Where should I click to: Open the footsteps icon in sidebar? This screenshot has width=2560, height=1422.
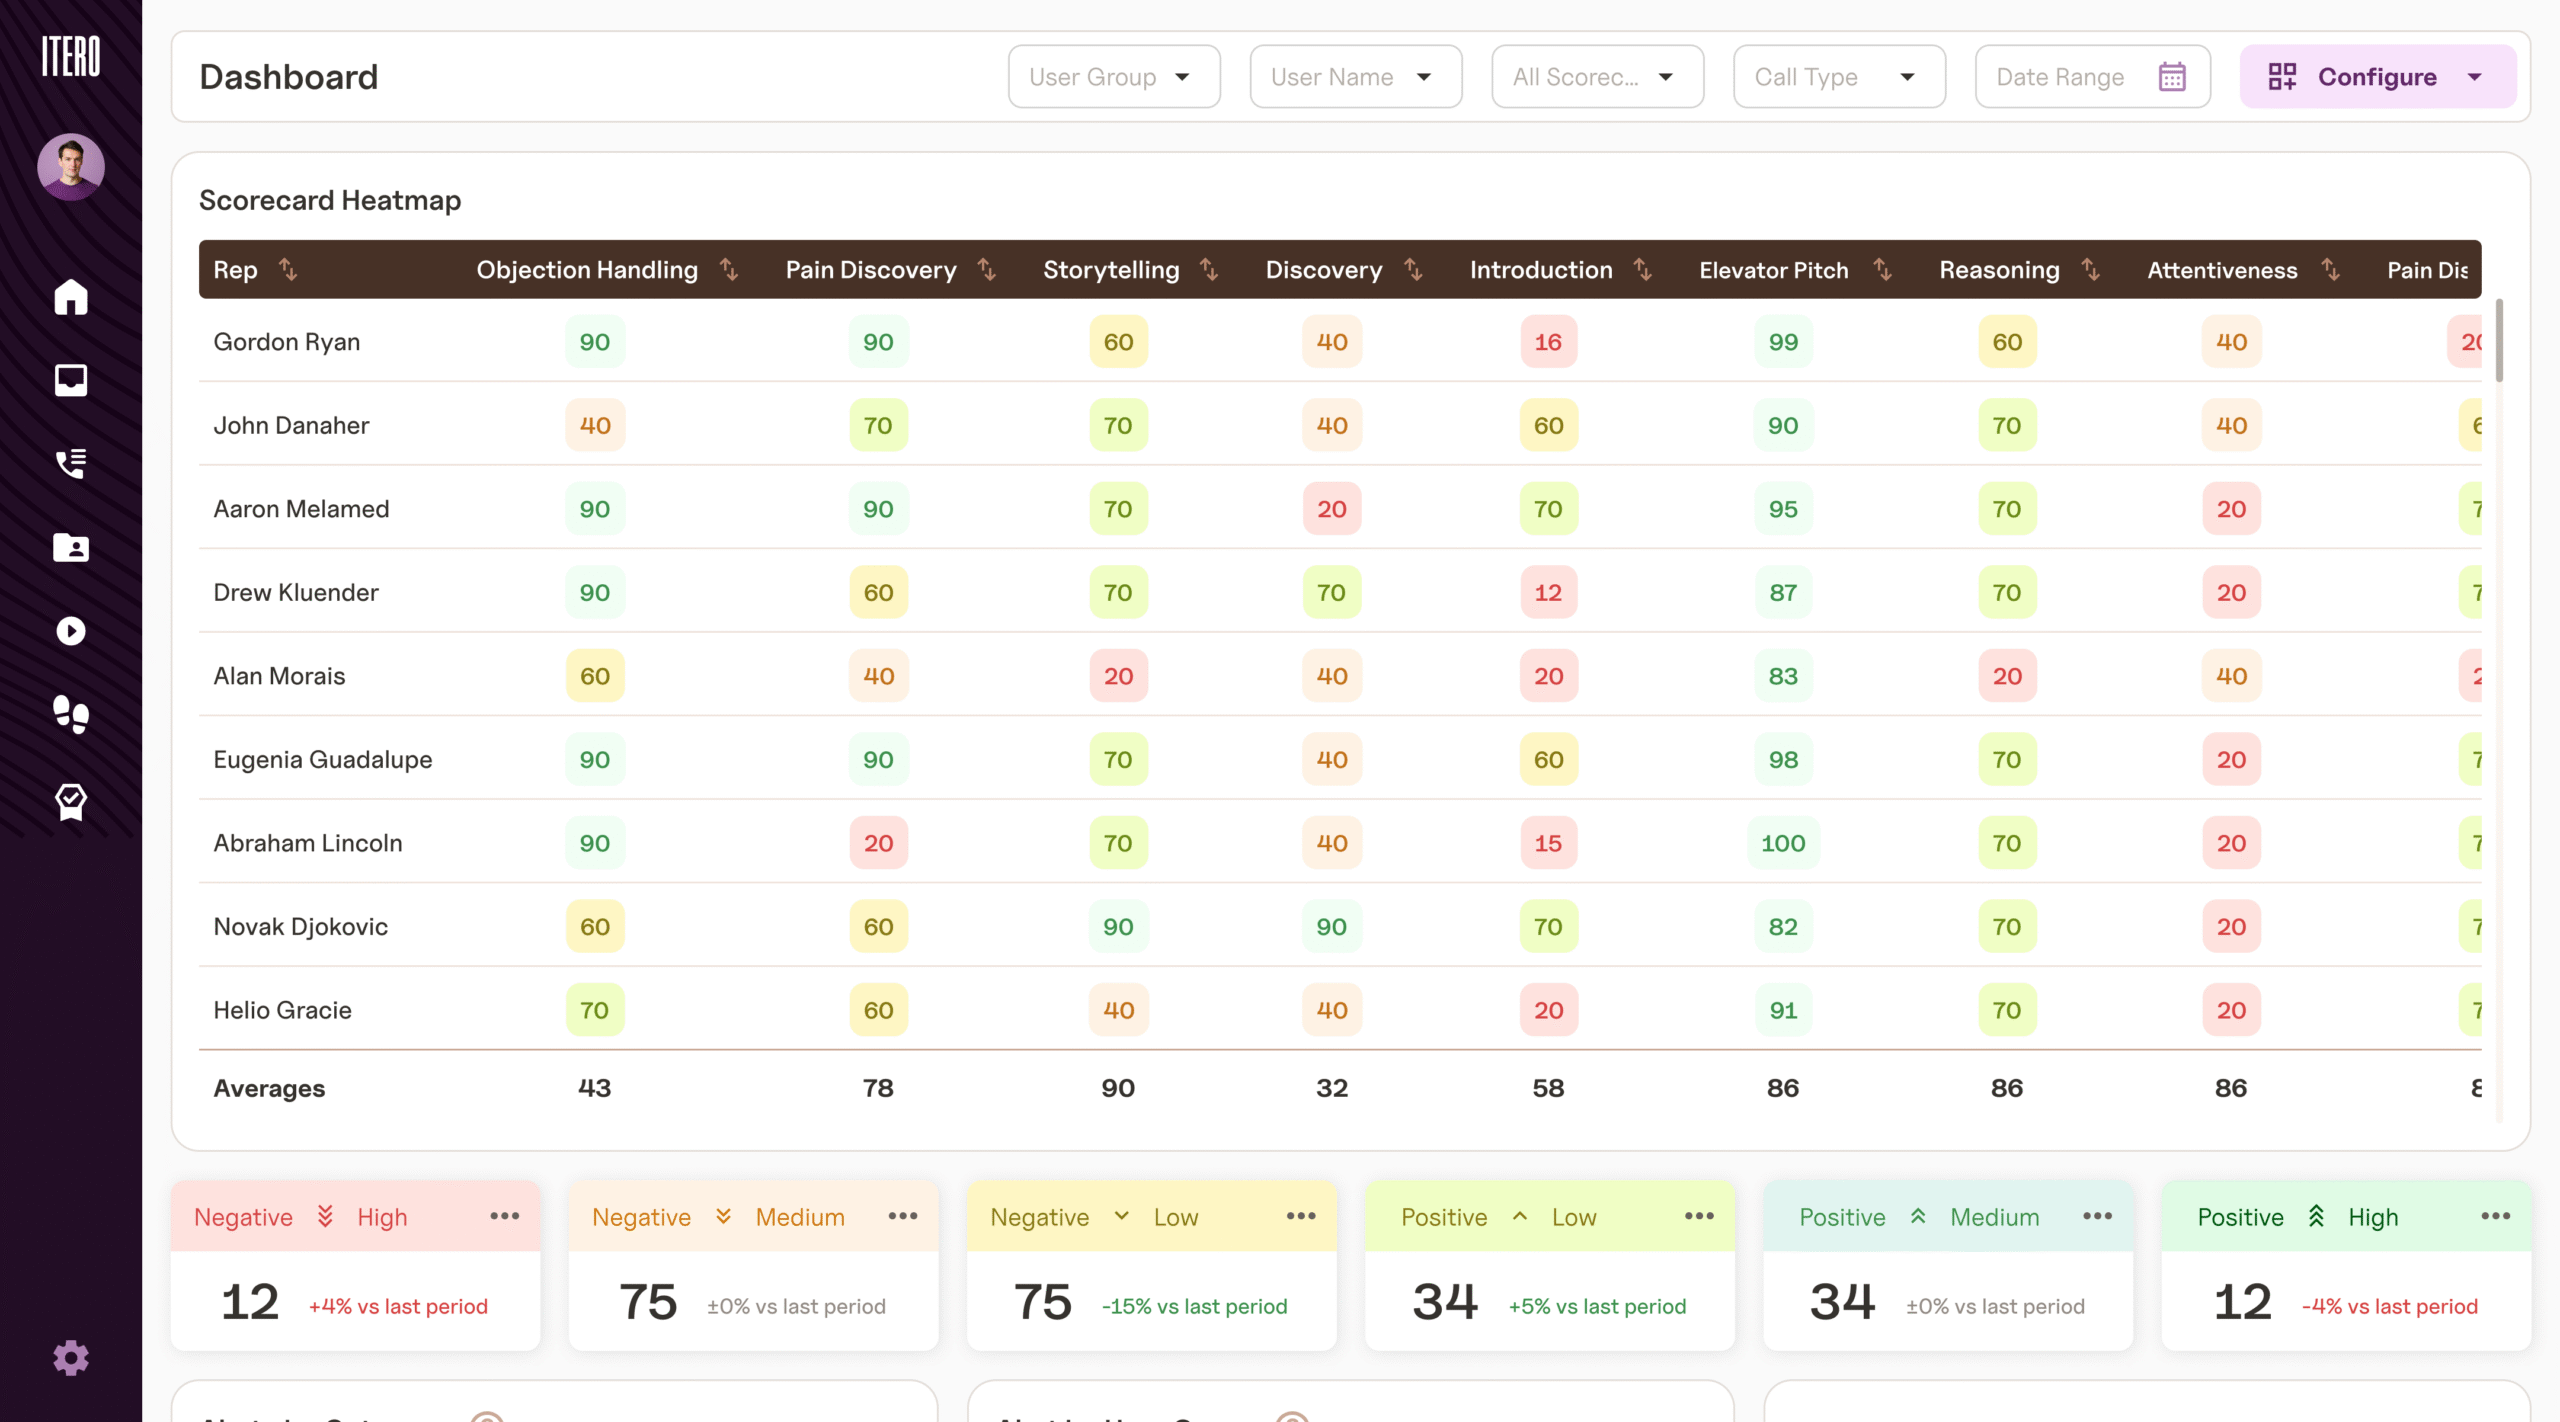point(71,714)
